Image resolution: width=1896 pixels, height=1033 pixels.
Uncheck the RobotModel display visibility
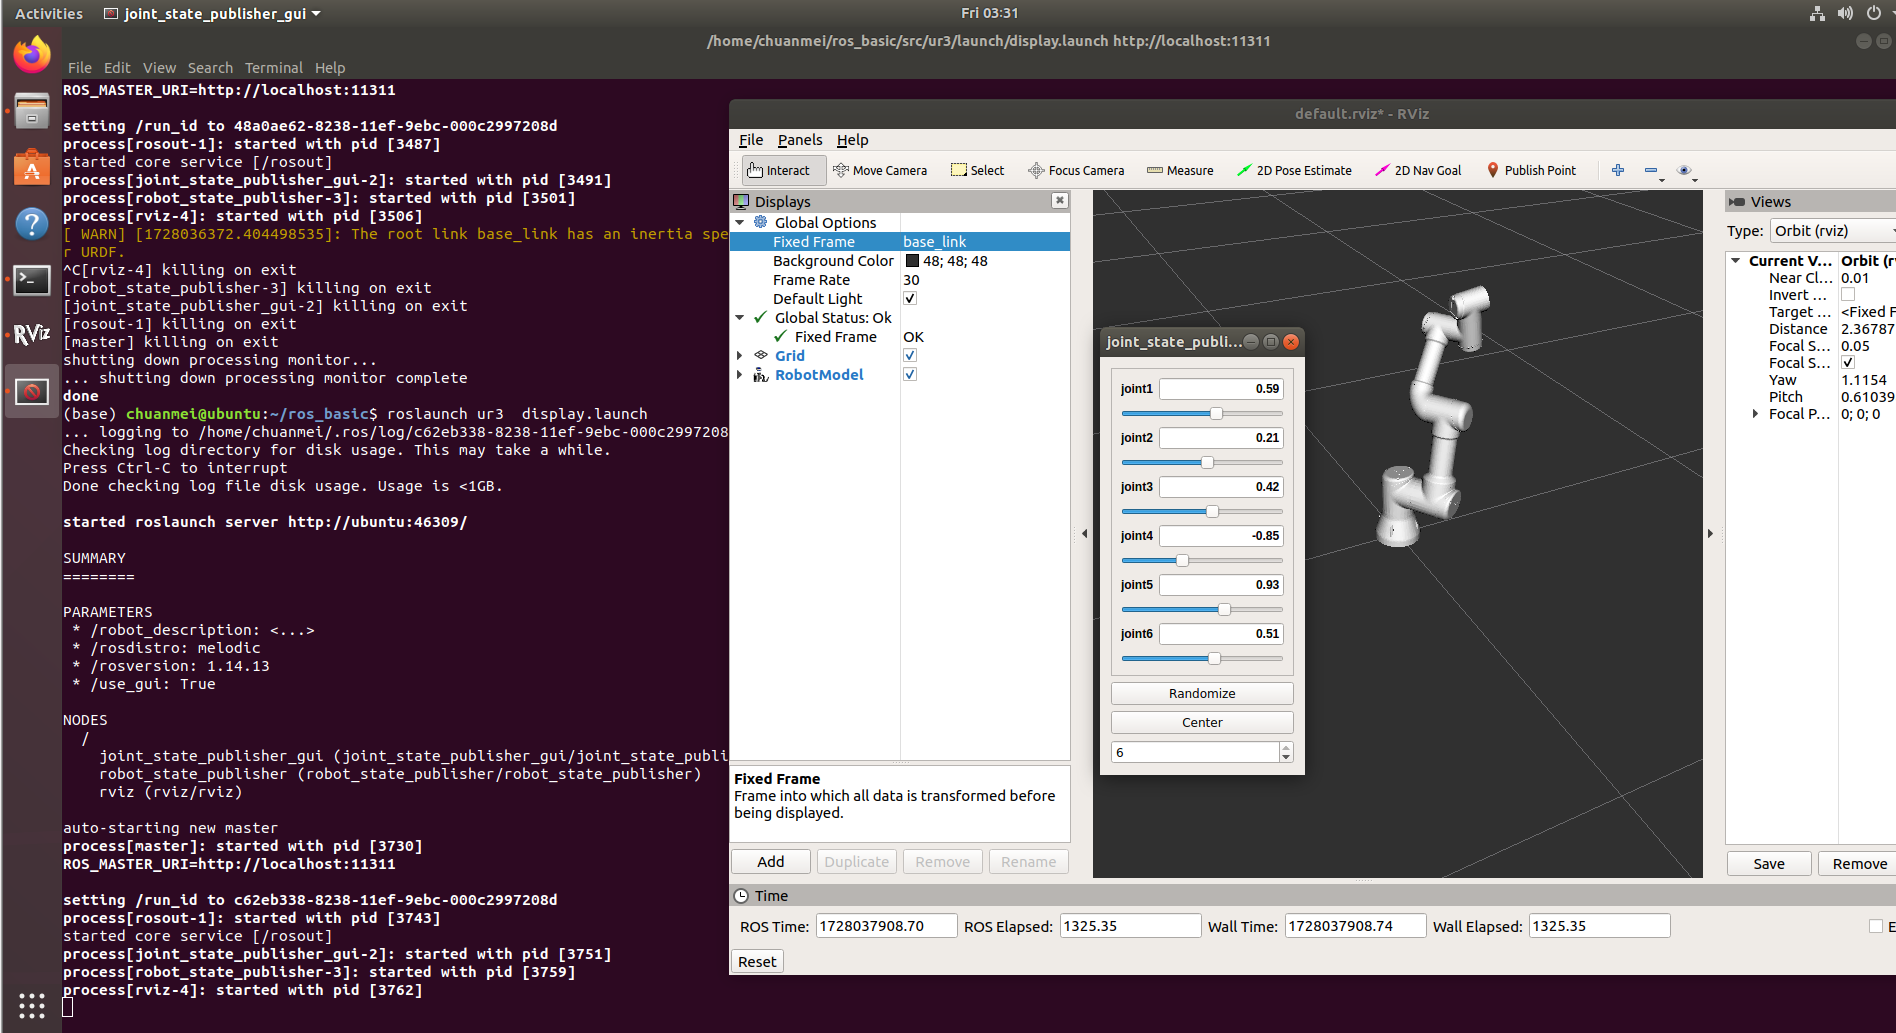point(910,374)
